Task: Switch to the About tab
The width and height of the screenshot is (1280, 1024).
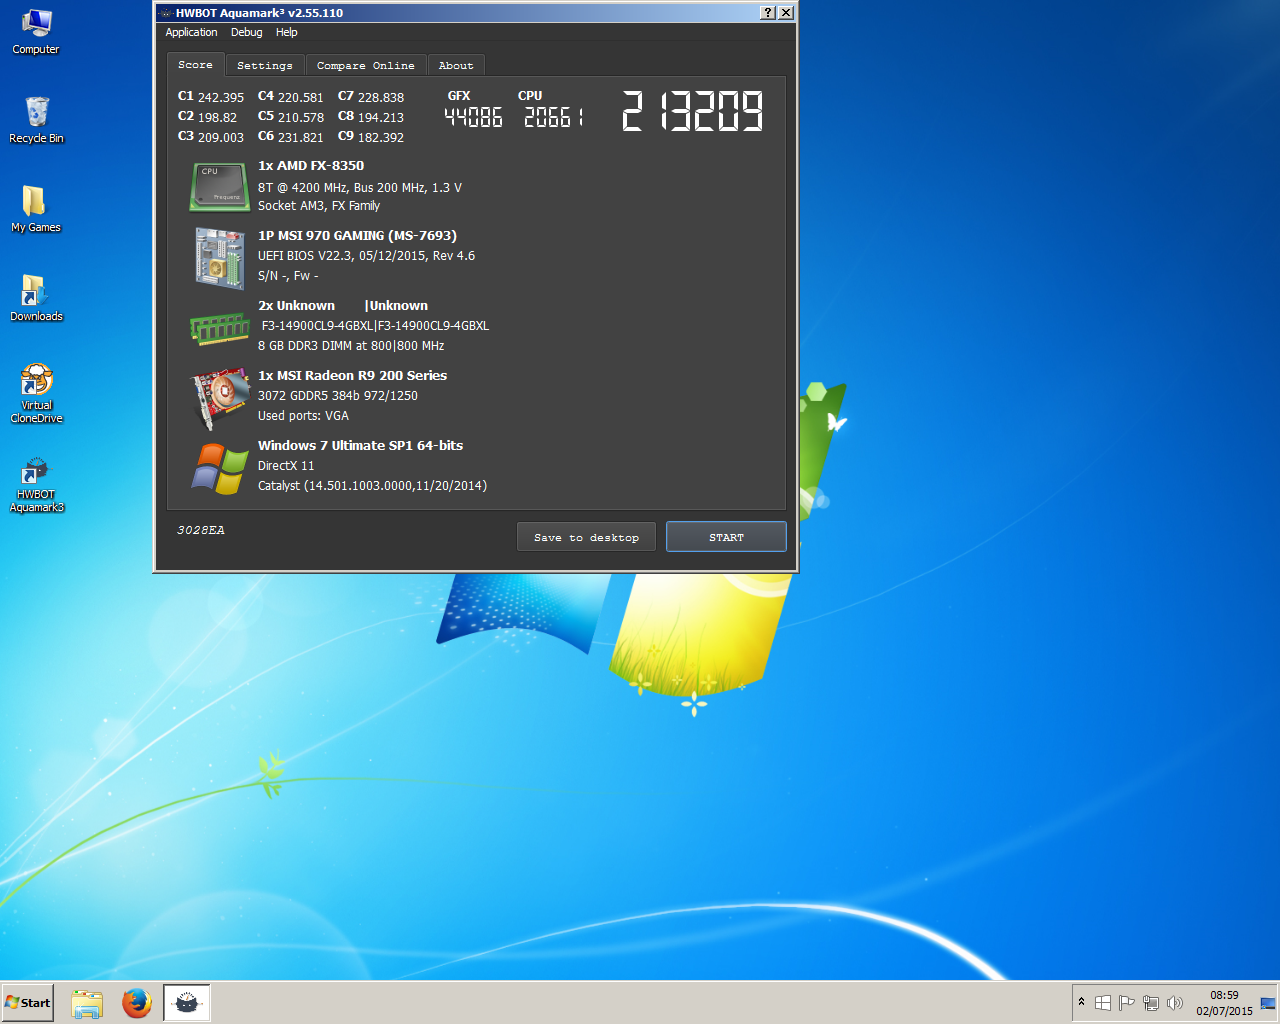Action: click(x=456, y=65)
